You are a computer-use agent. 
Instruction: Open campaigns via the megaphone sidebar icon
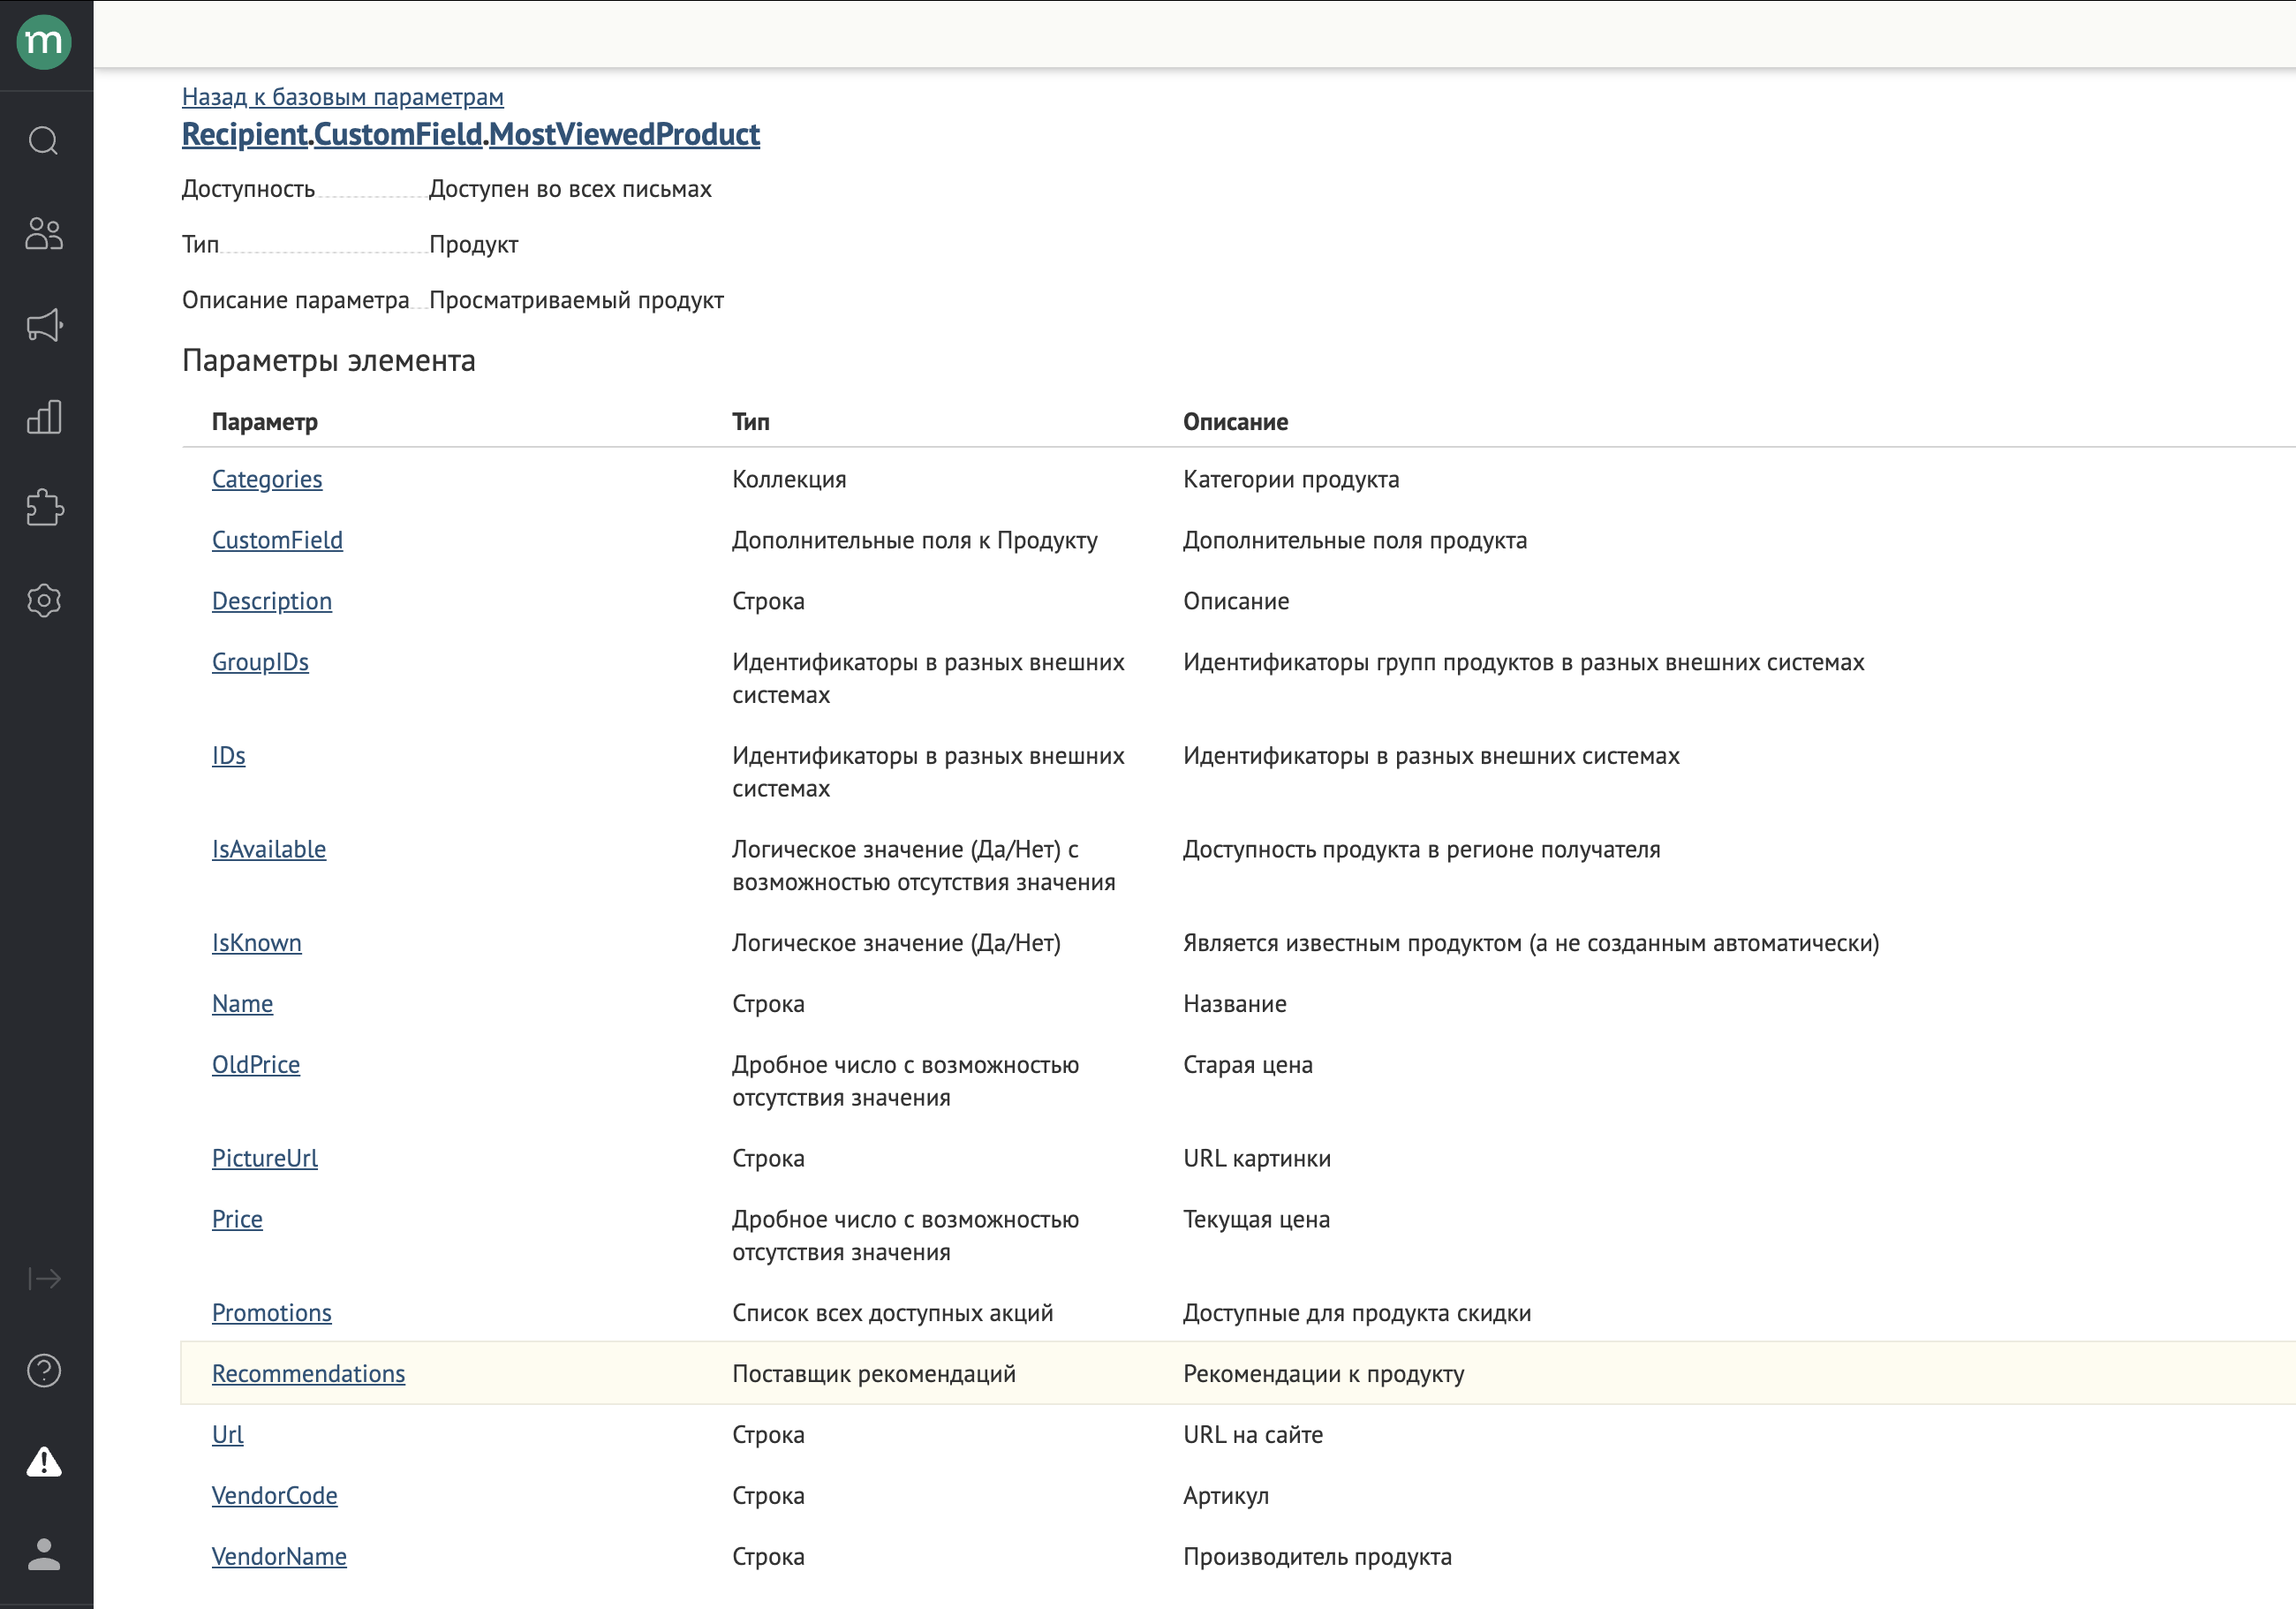pos(44,325)
